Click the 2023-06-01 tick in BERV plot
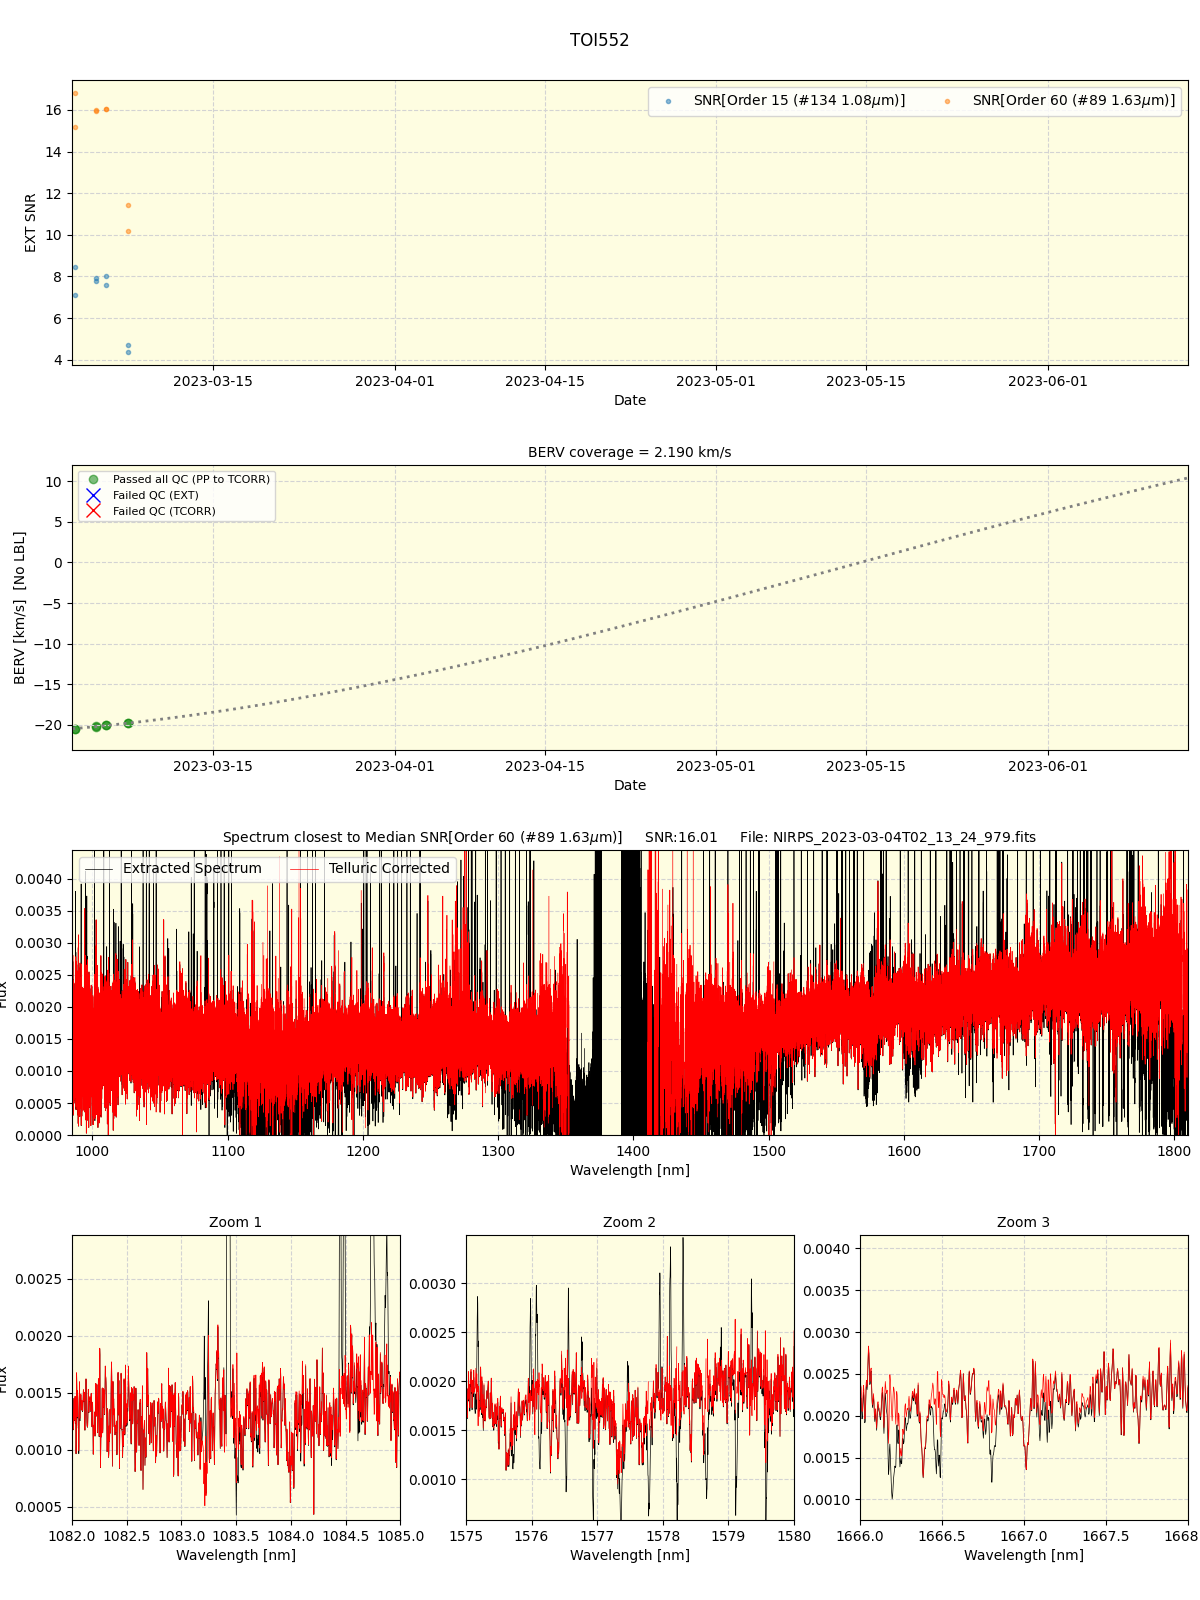 pyautogui.click(x=1048, y=766)
